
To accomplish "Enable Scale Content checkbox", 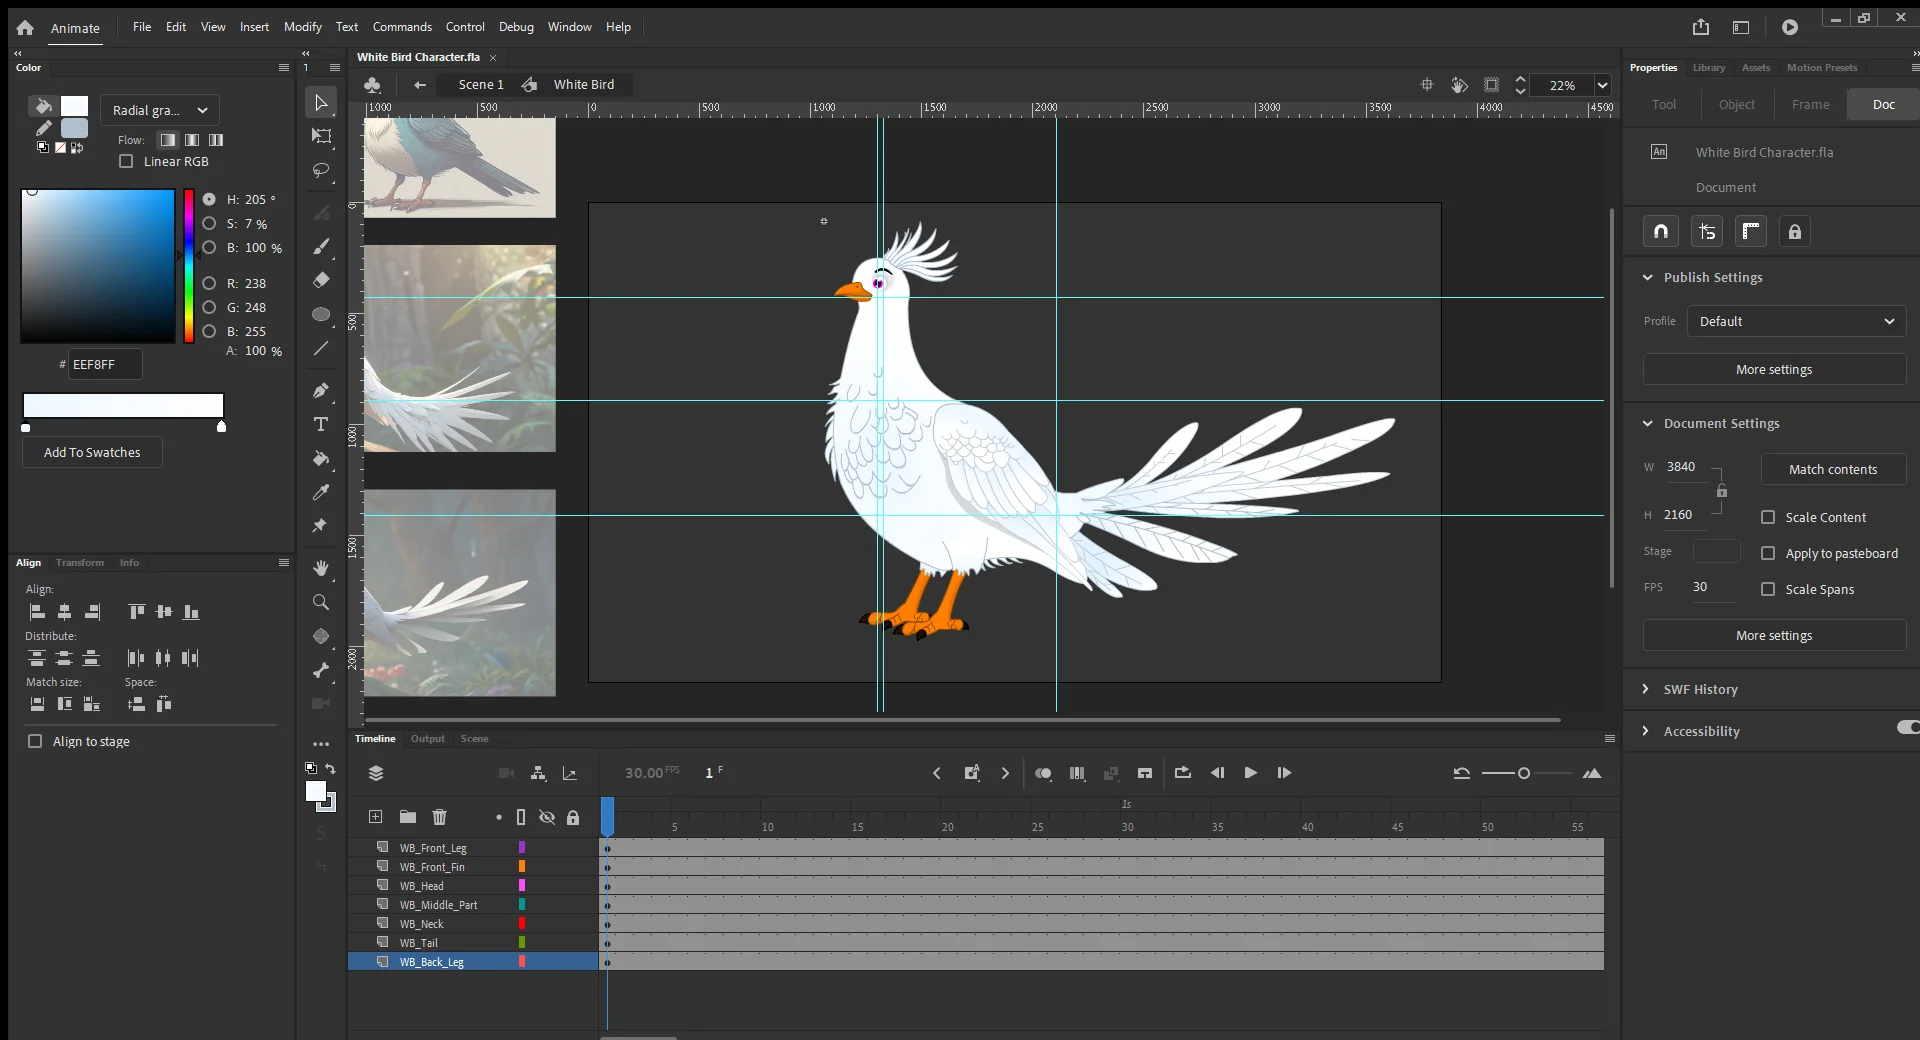I will pyautogui.click(x=1768, y=517).
